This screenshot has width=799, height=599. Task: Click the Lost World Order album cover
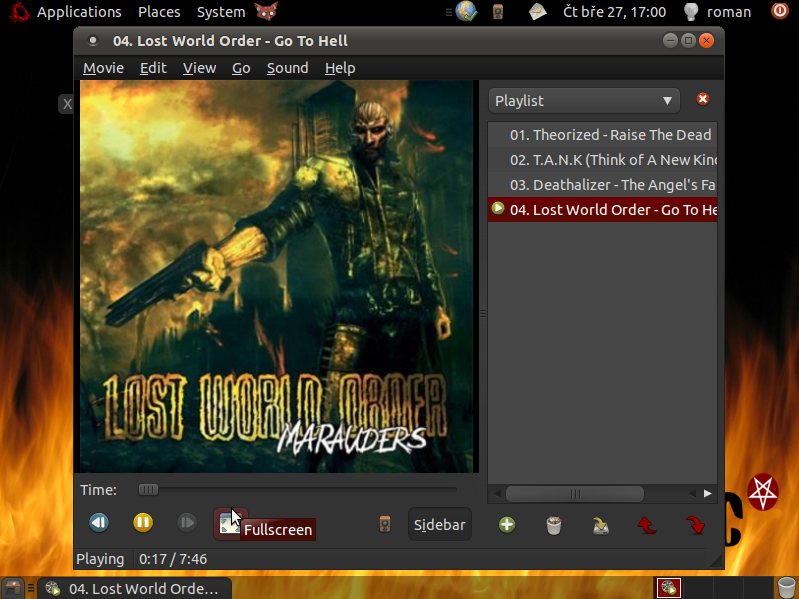276,277
